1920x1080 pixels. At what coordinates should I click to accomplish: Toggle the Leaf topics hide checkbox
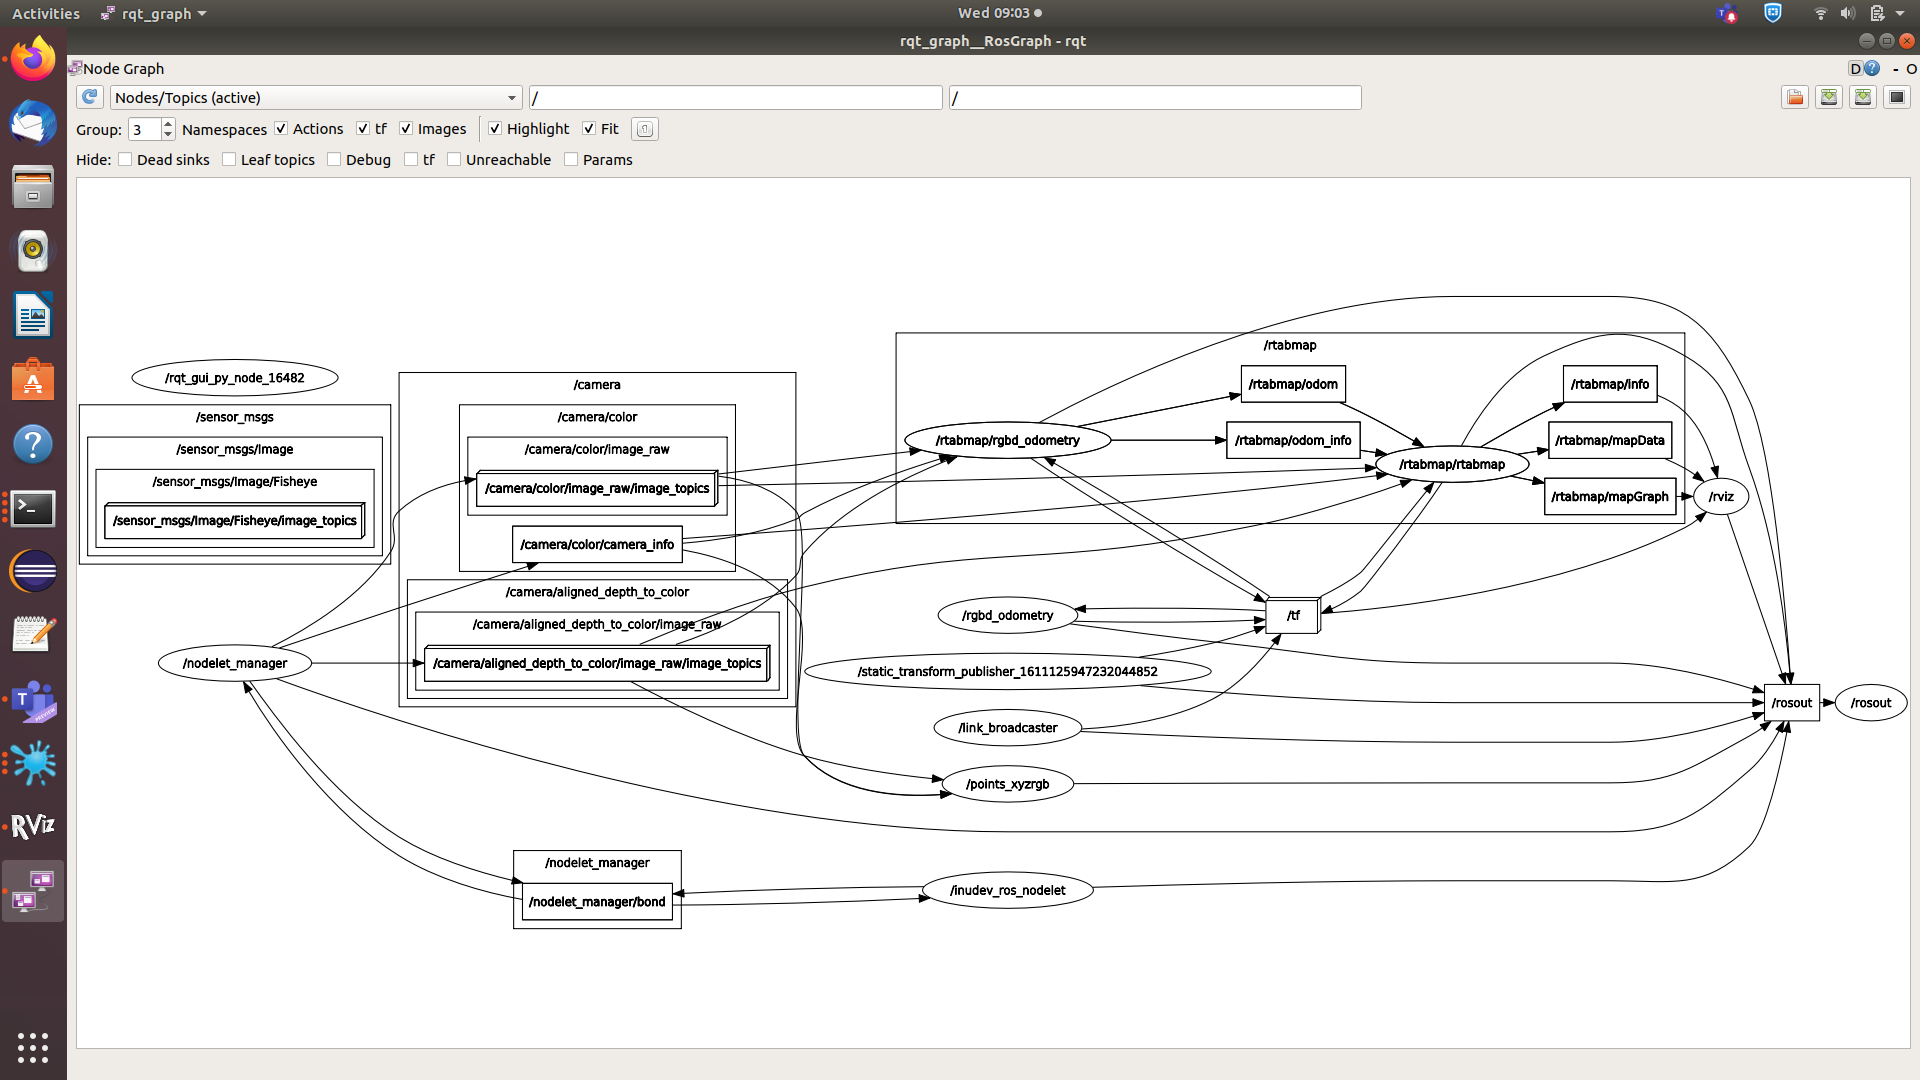[x=230, y=160]
